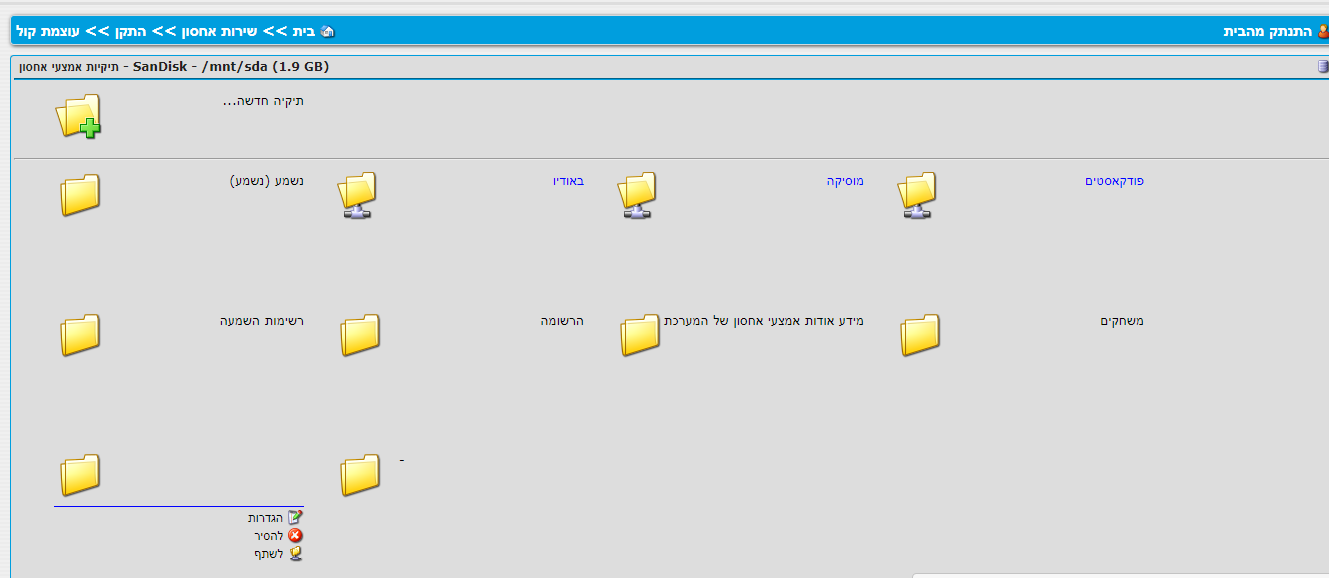Open the מידע אודות אמצעי אחסון folder icon
Screen dimensions: 1329x578
tap(640, 335)
